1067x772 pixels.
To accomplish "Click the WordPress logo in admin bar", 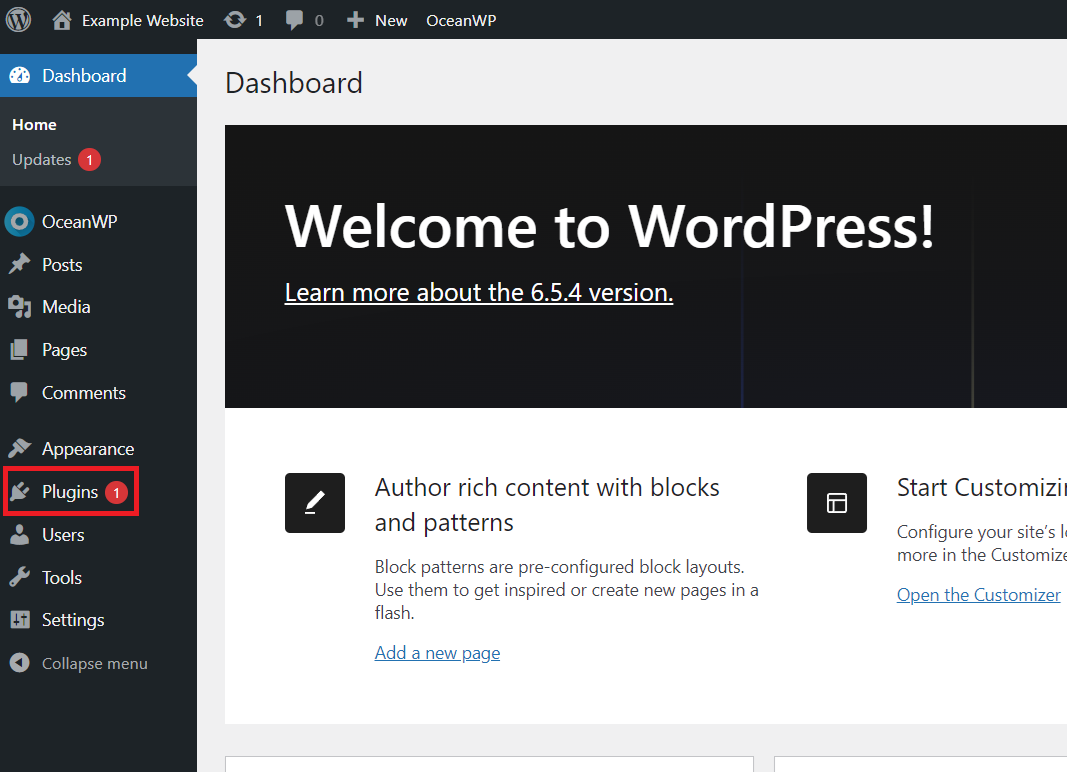I will (19, 19).
